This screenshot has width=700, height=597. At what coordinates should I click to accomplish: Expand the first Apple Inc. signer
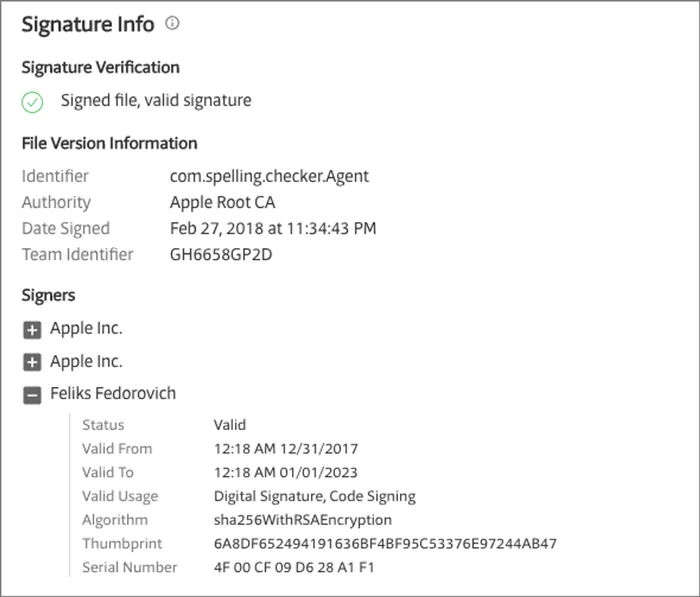coord(32,329)
